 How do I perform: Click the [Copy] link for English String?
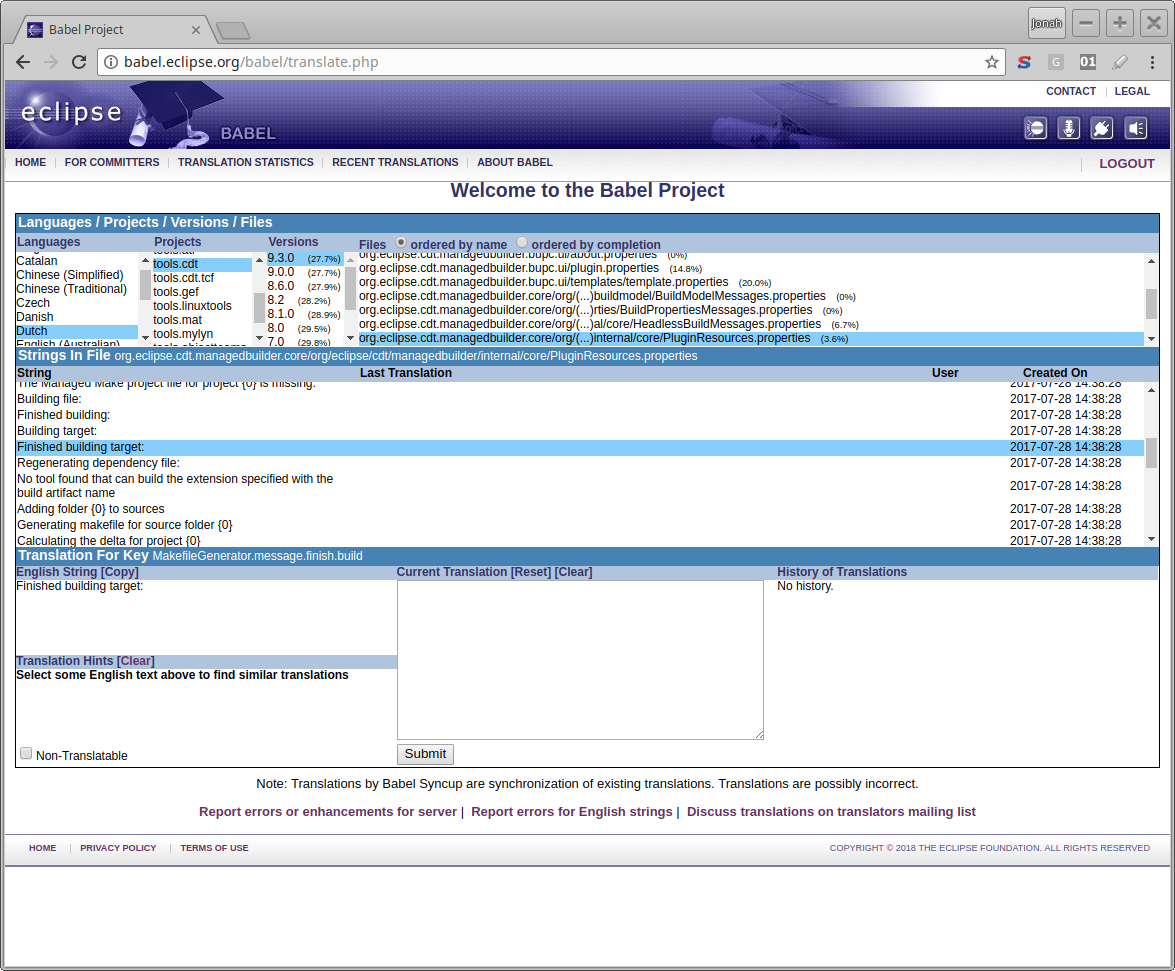pos(120,572)
